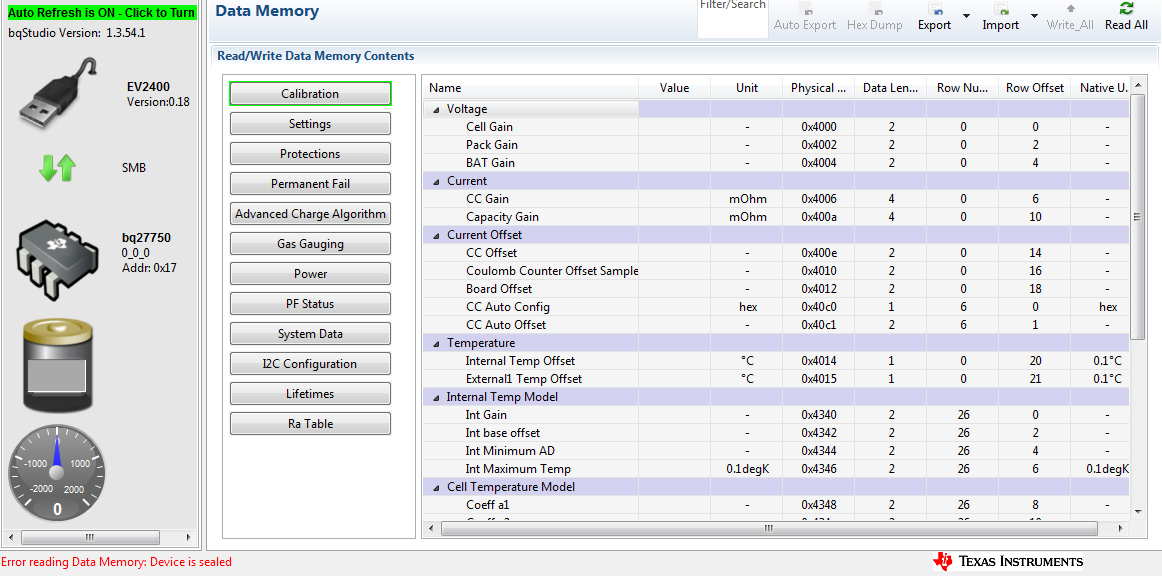Click the Device is sealed error message
The image size is (1162, 576).
[x=116, y=562]
